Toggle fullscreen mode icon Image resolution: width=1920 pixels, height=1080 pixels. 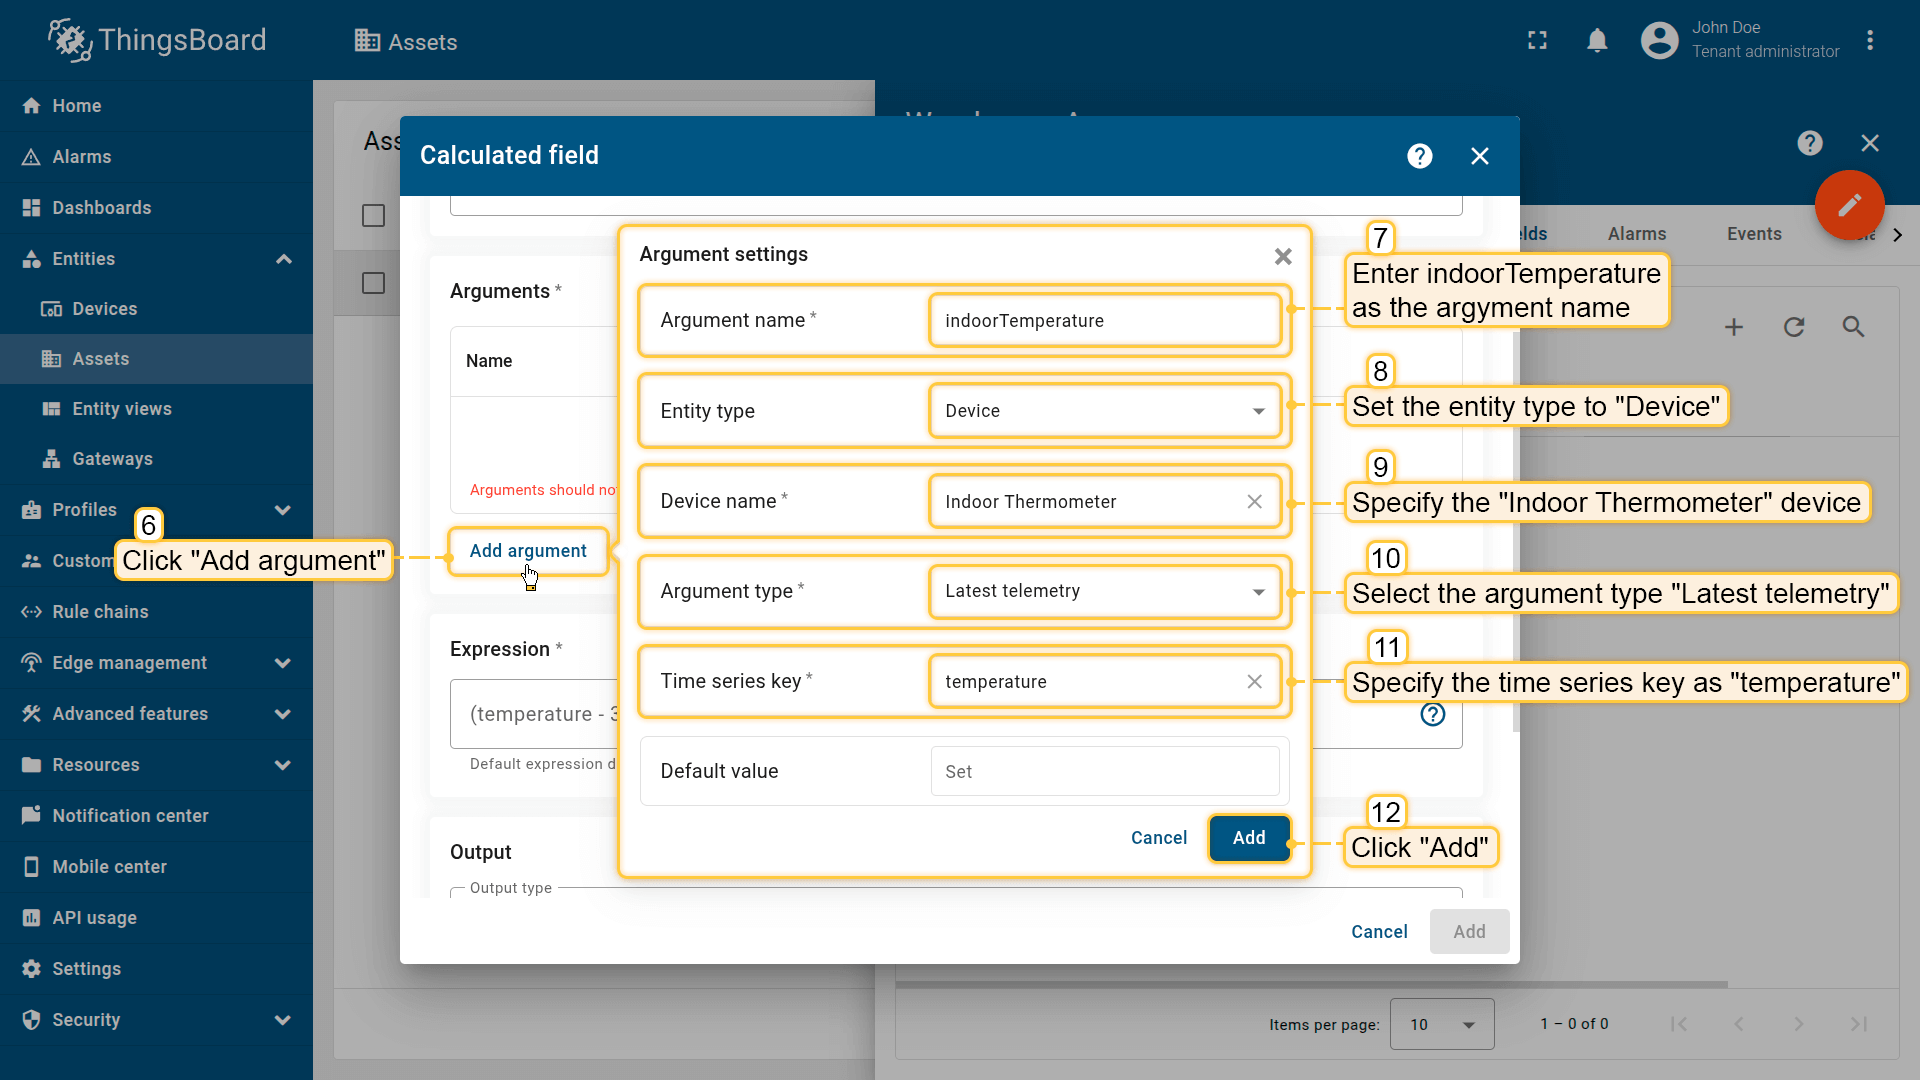tap(1537, 41)
